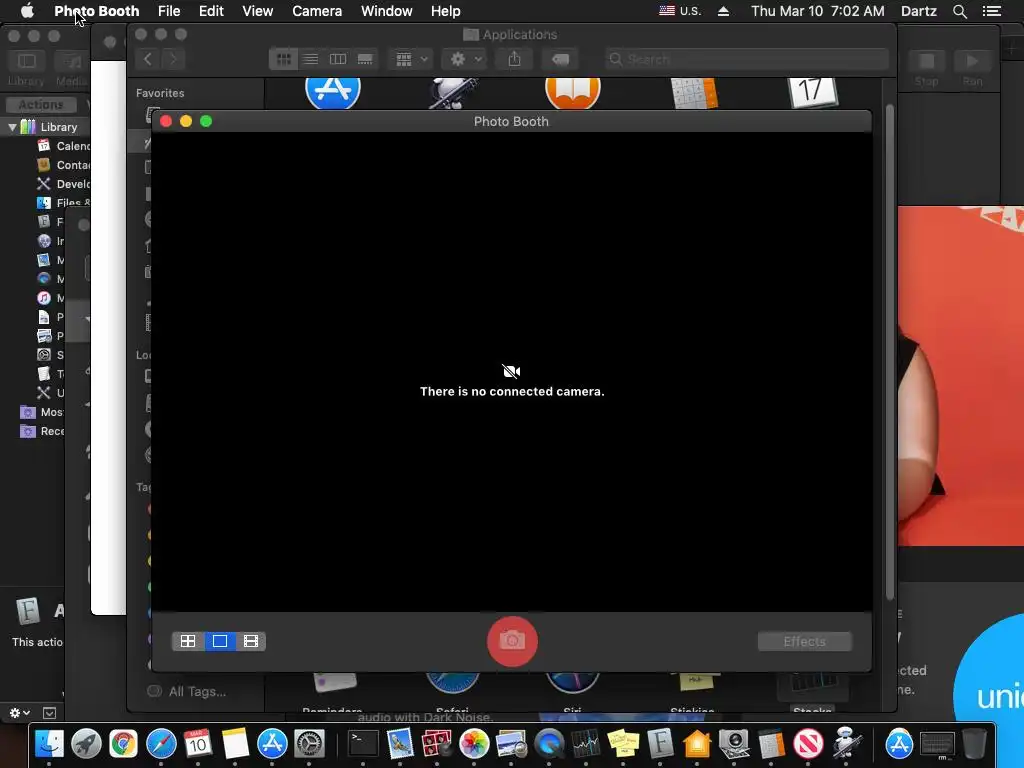The width and height of the screenshot is (1024, 768).
Task: Click the Finder share button
Action: pyautogui.click(x=515, y=59)
